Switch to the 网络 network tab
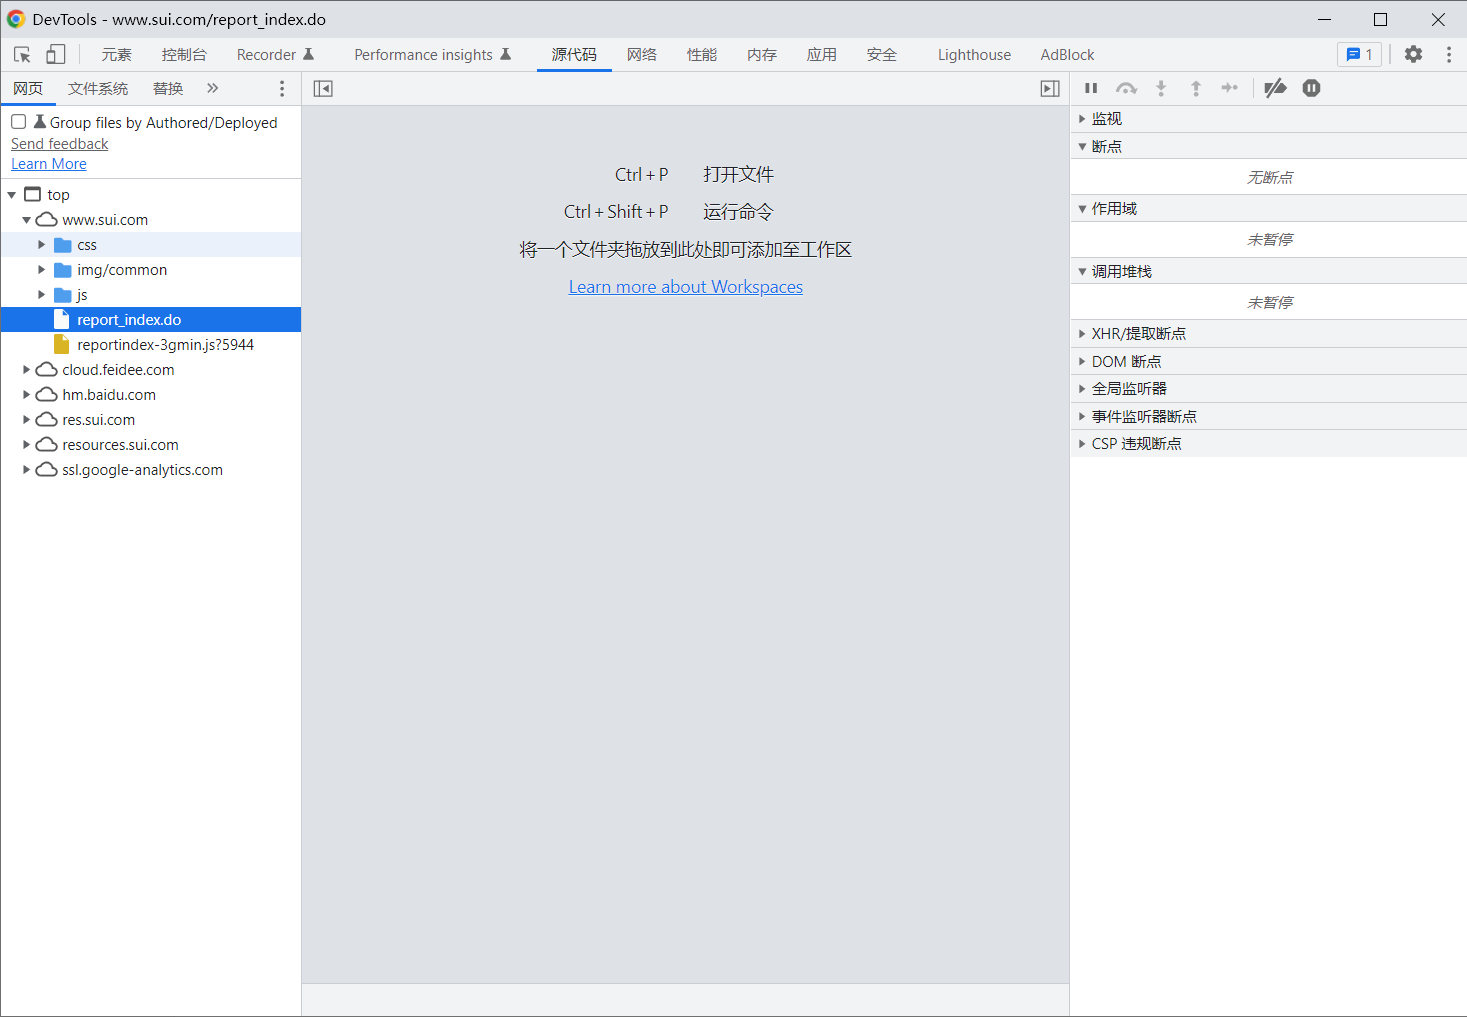The image size is (1467, 1017). (x=642, y=55)
